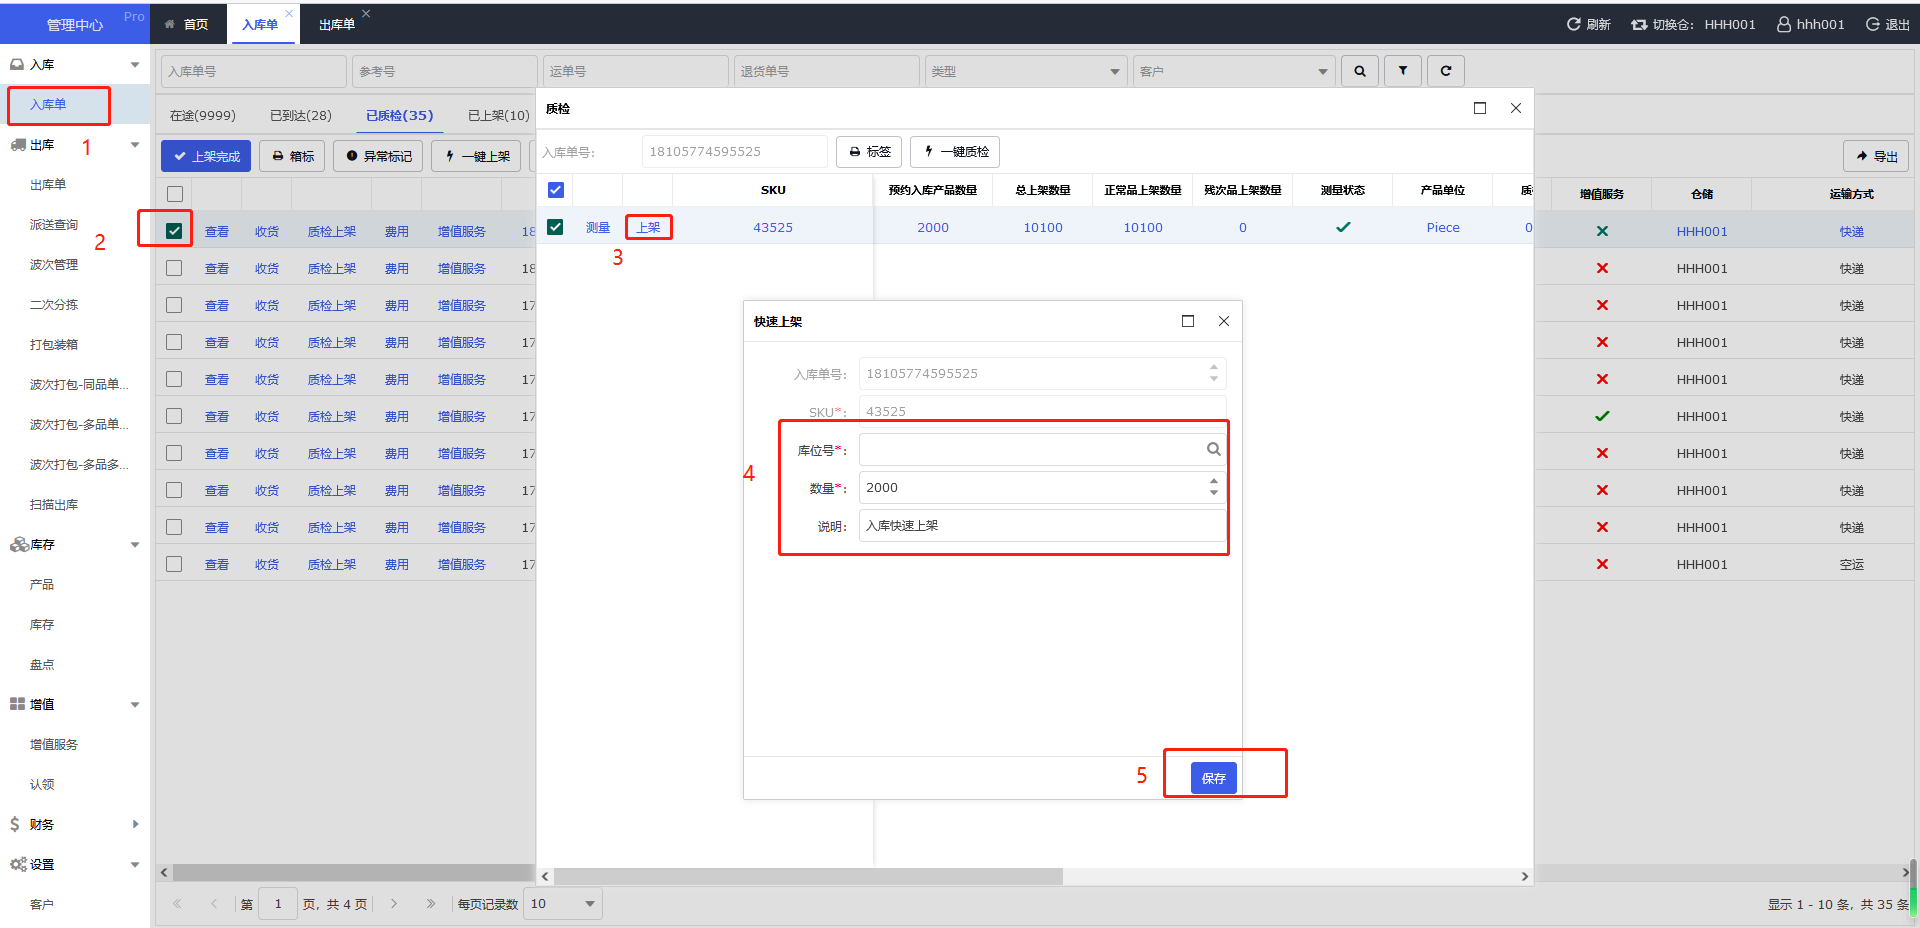Click the filter funnel icon button
Image resolution: width=1920 pixels, height=928 pixels.
[x=1403, y=71]
